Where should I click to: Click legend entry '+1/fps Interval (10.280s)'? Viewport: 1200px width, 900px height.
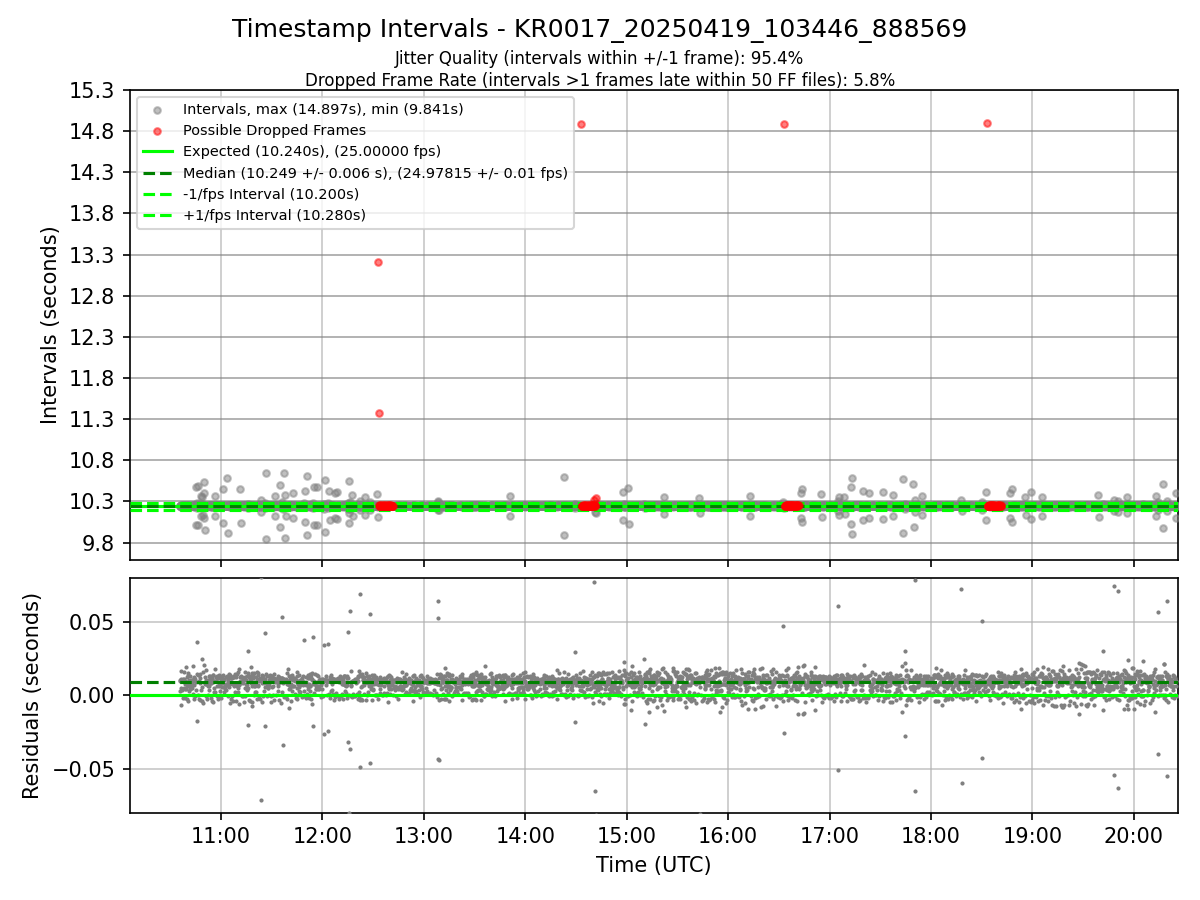pos(274,215)
